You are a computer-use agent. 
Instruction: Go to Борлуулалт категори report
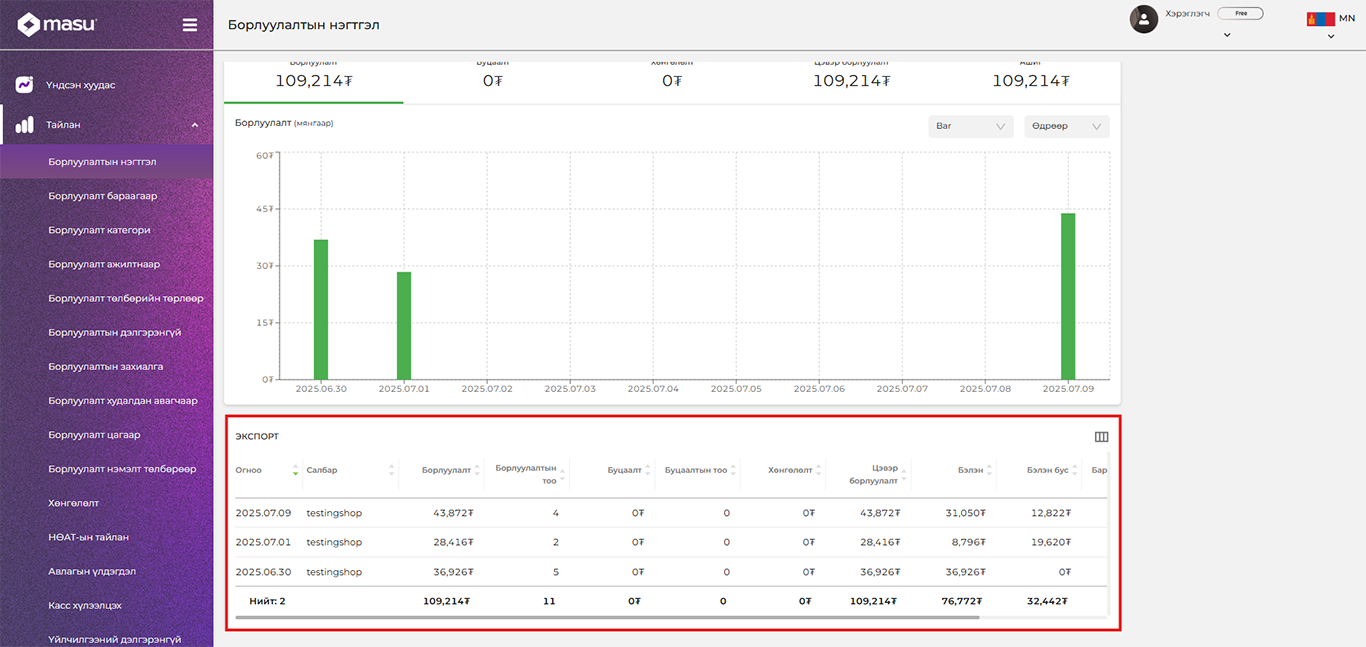(99, 230)
